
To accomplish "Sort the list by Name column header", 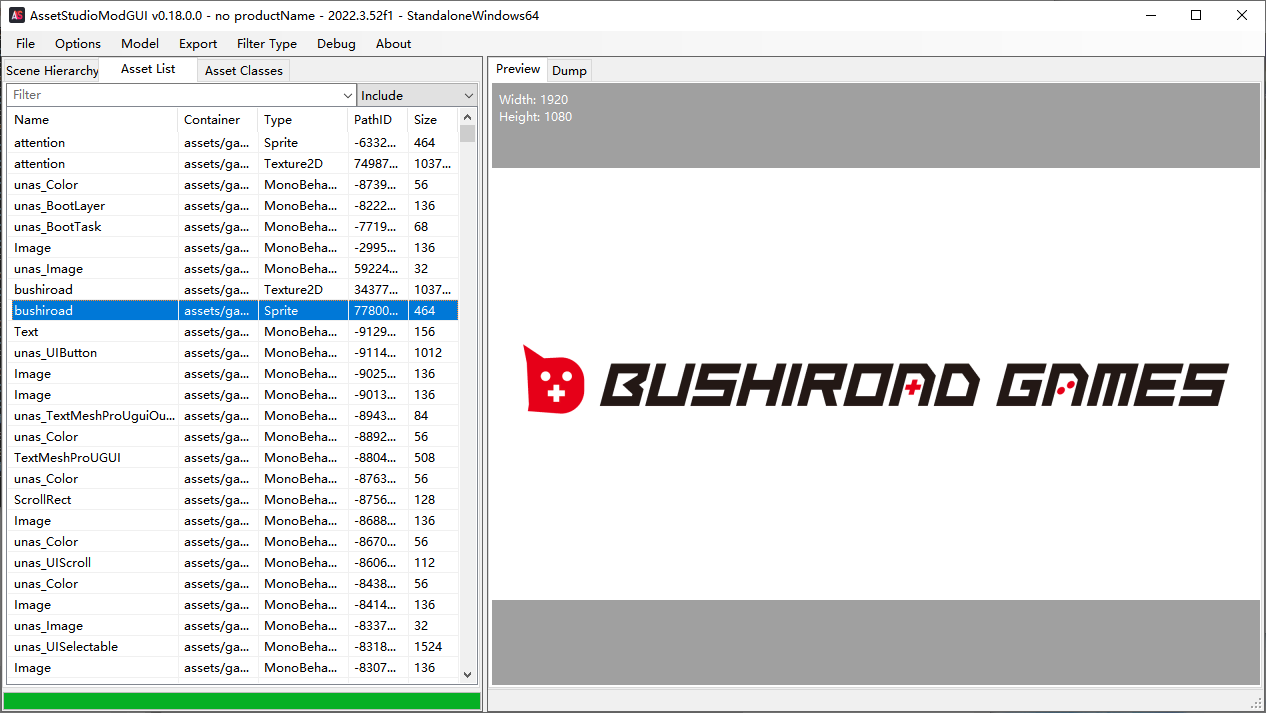I will (94, 119).
